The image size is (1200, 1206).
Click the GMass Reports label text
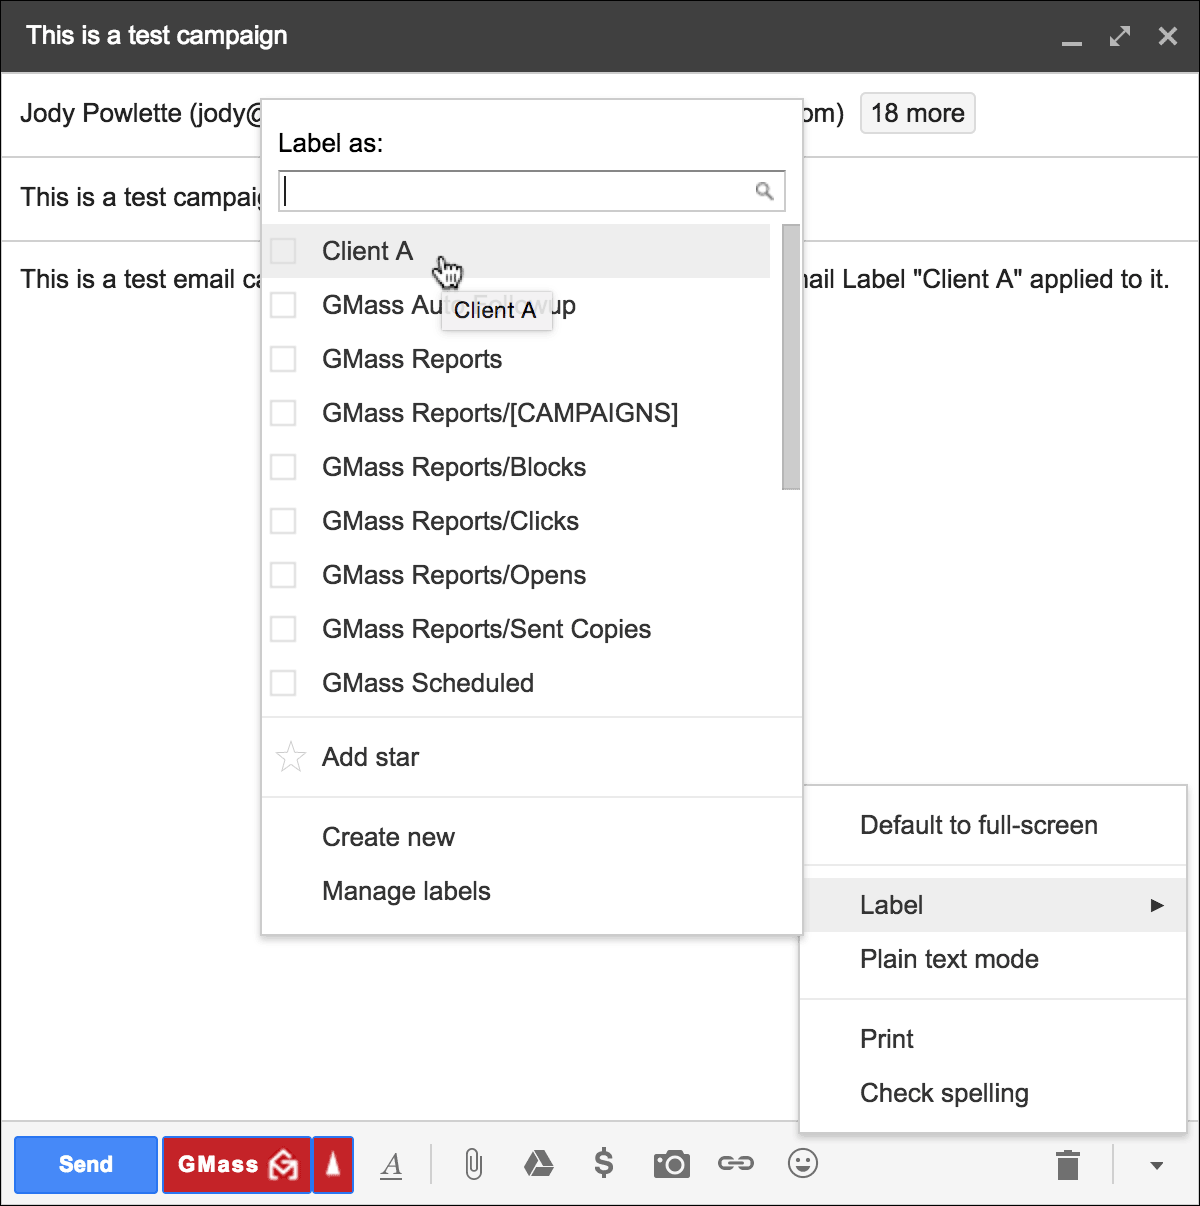click(x=412, y=359)
